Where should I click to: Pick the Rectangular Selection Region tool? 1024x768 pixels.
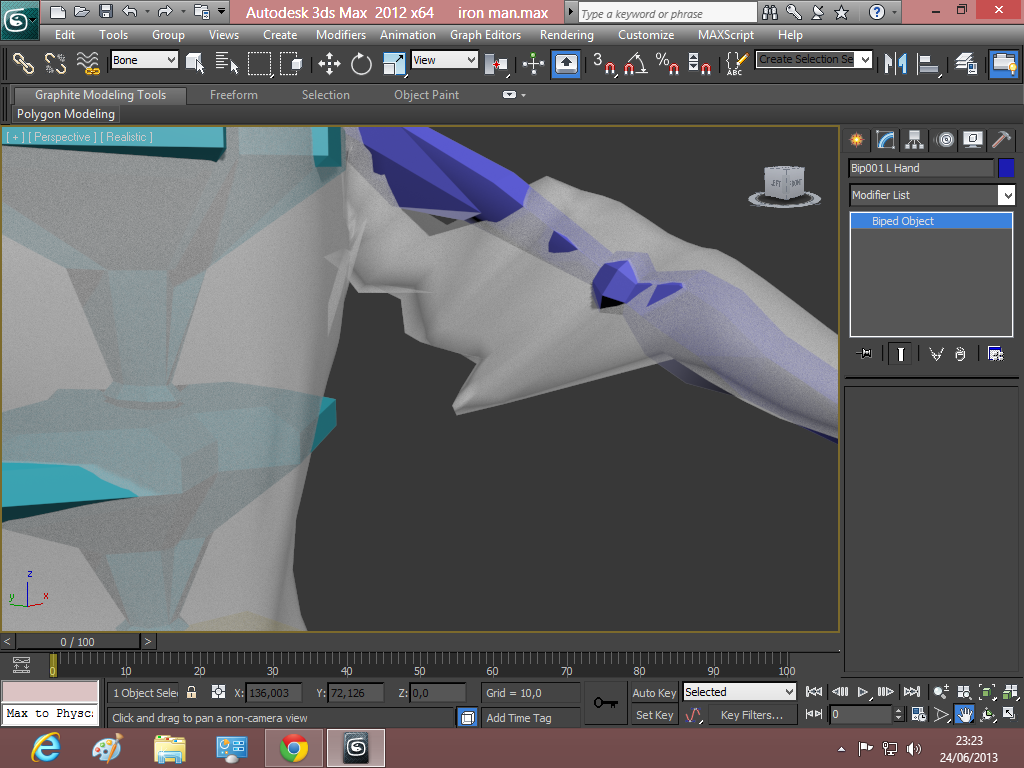click(x=259, y=63)
